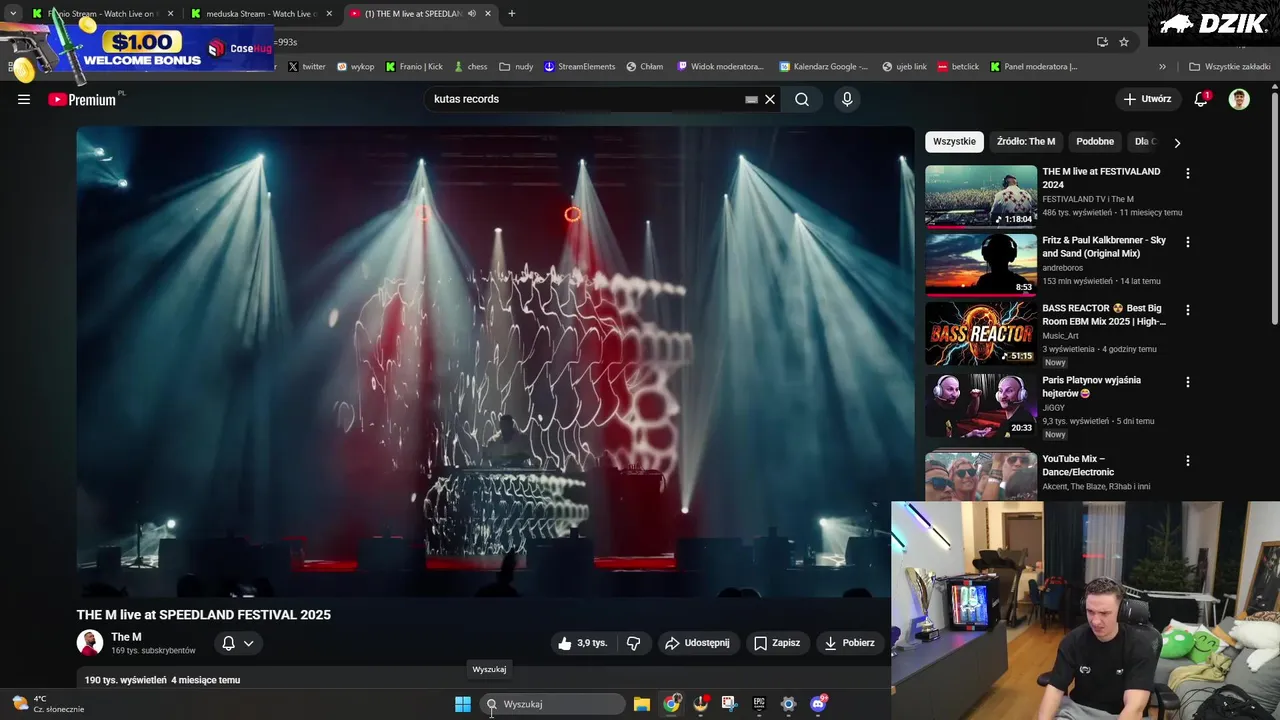Open the YouTube hamburger guide menu

24,99
